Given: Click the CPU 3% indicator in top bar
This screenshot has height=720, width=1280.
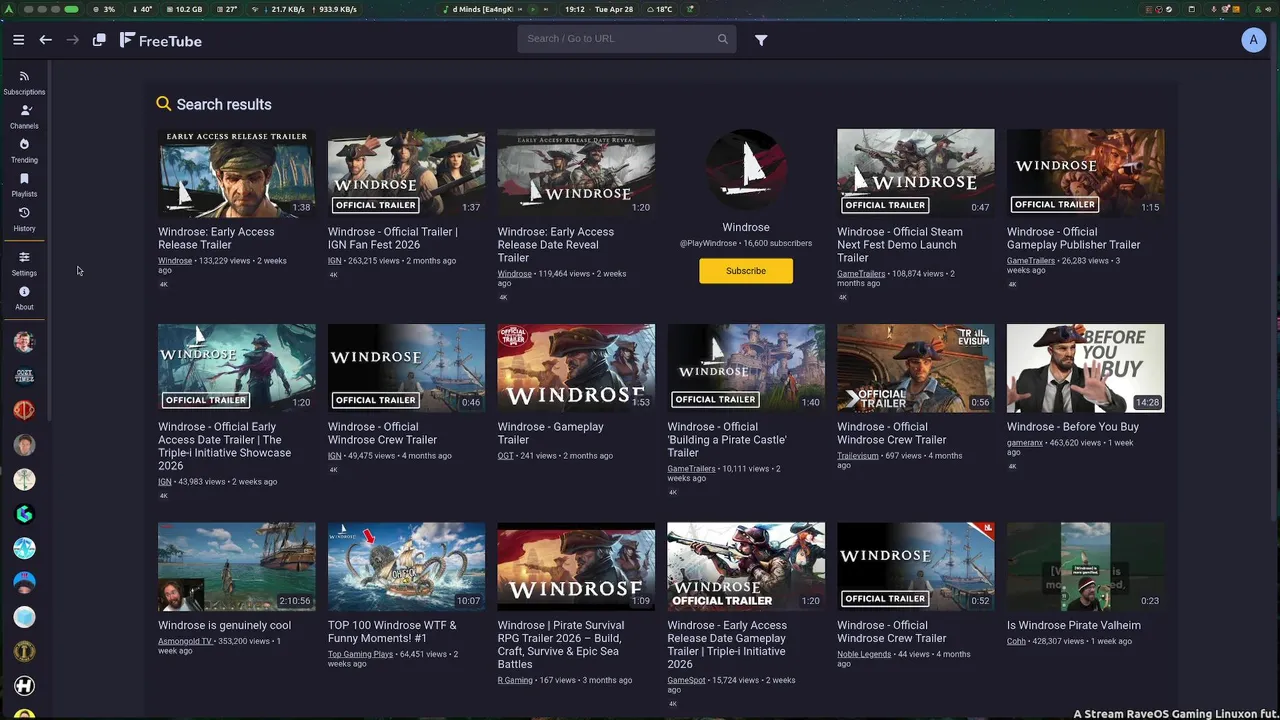Looking at the screenshot, I should pos(103,9).
